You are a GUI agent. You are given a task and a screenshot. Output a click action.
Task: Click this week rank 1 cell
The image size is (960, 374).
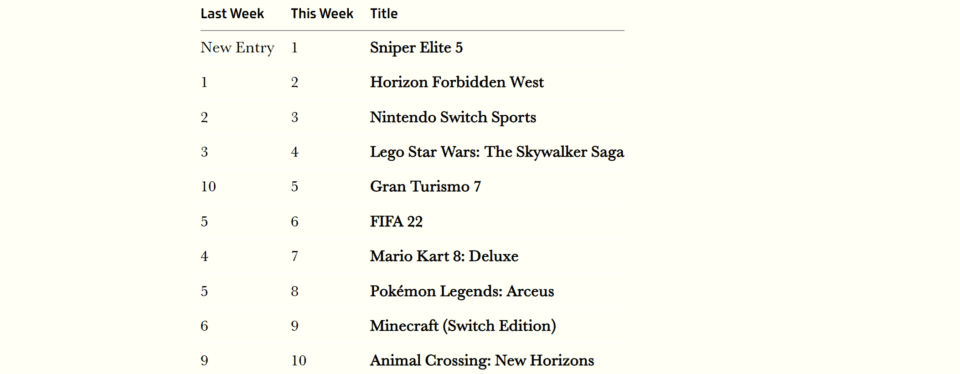[x=294, y=48]
